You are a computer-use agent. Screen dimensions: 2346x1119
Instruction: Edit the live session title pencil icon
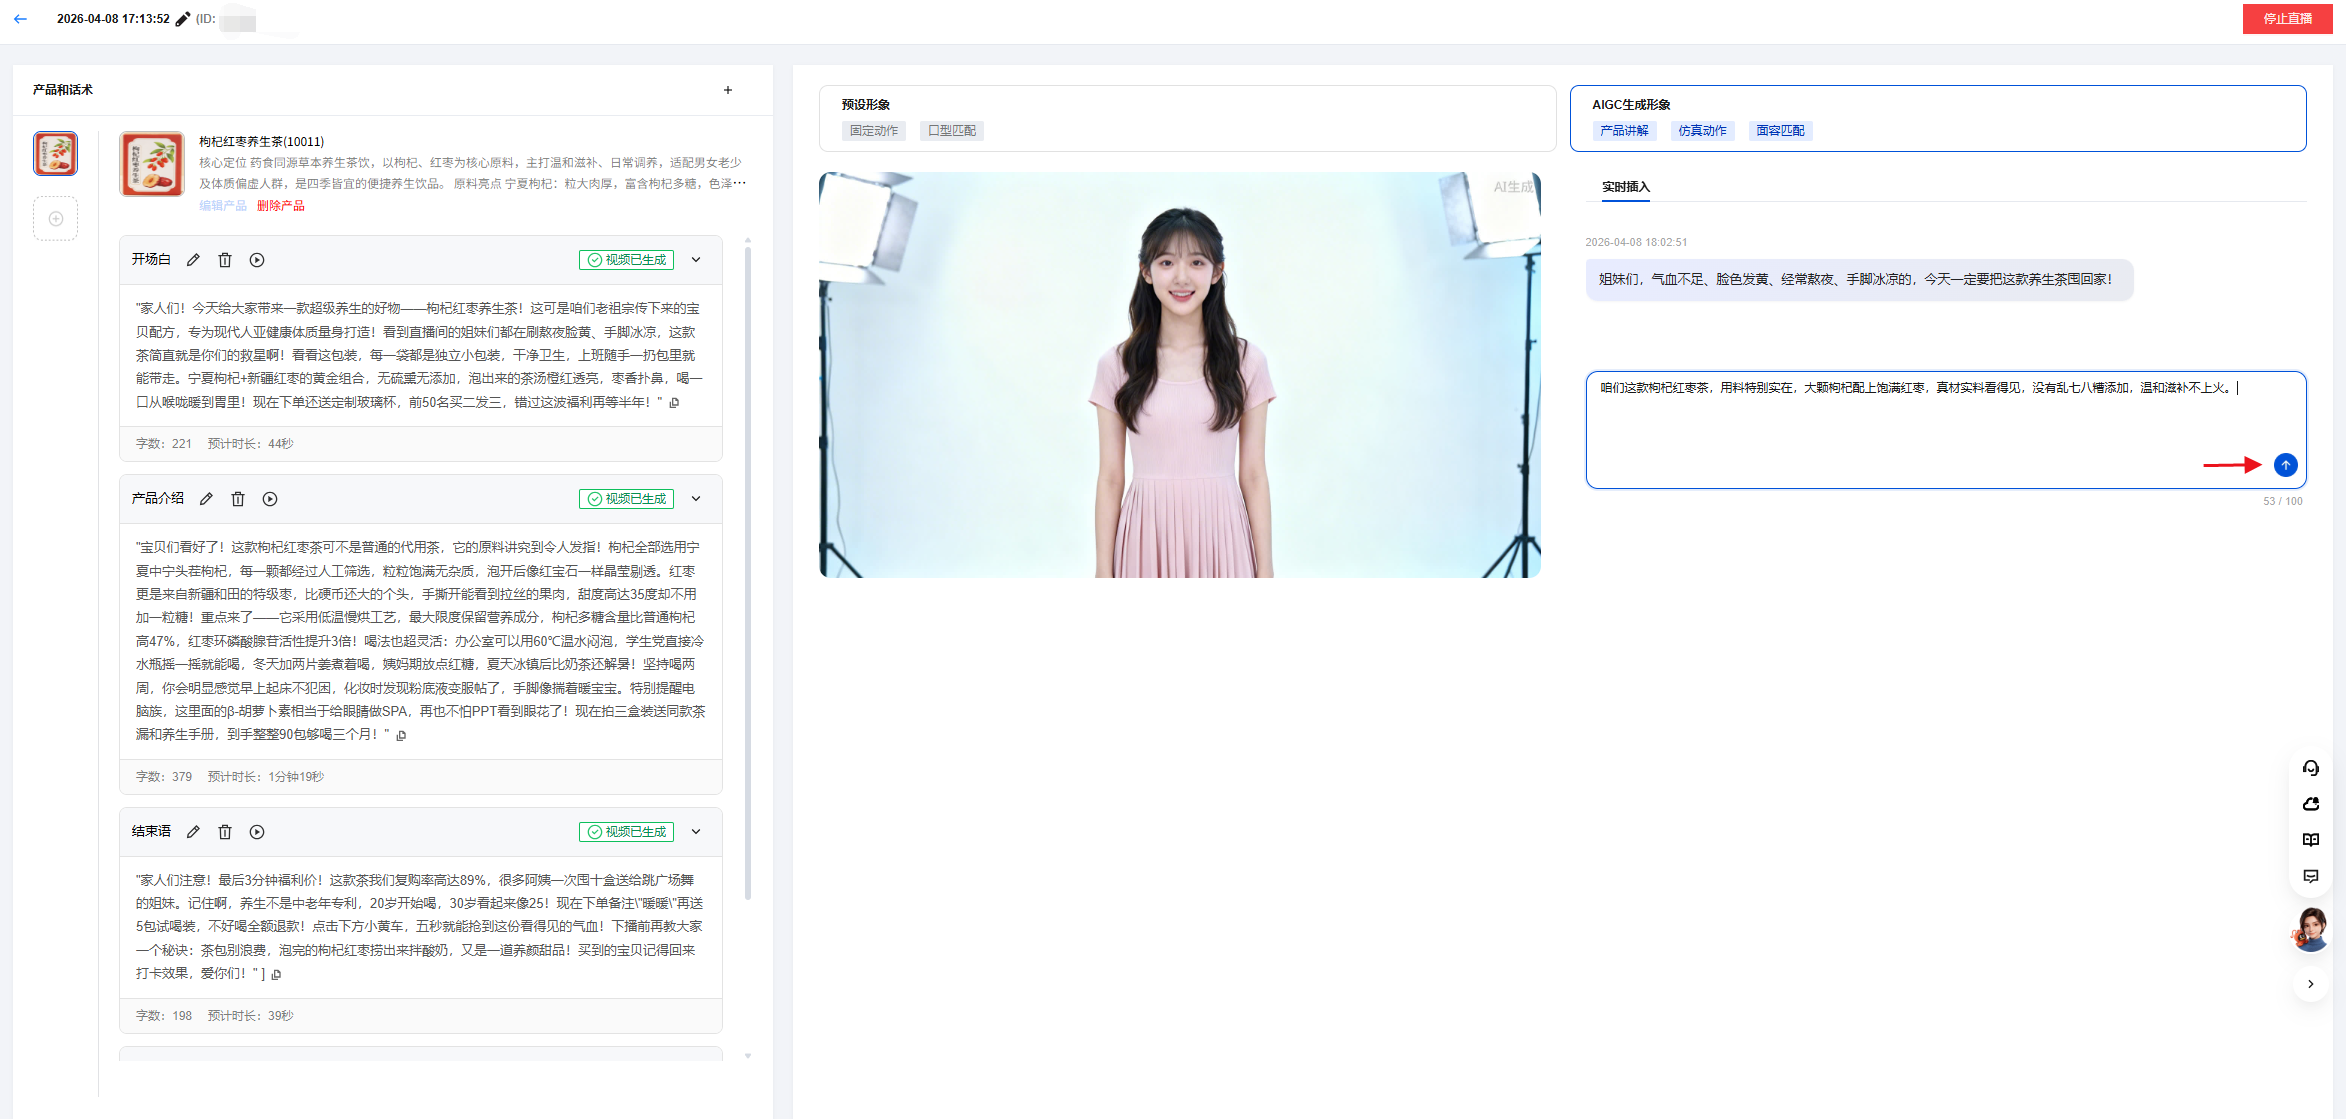click(182, 19)
